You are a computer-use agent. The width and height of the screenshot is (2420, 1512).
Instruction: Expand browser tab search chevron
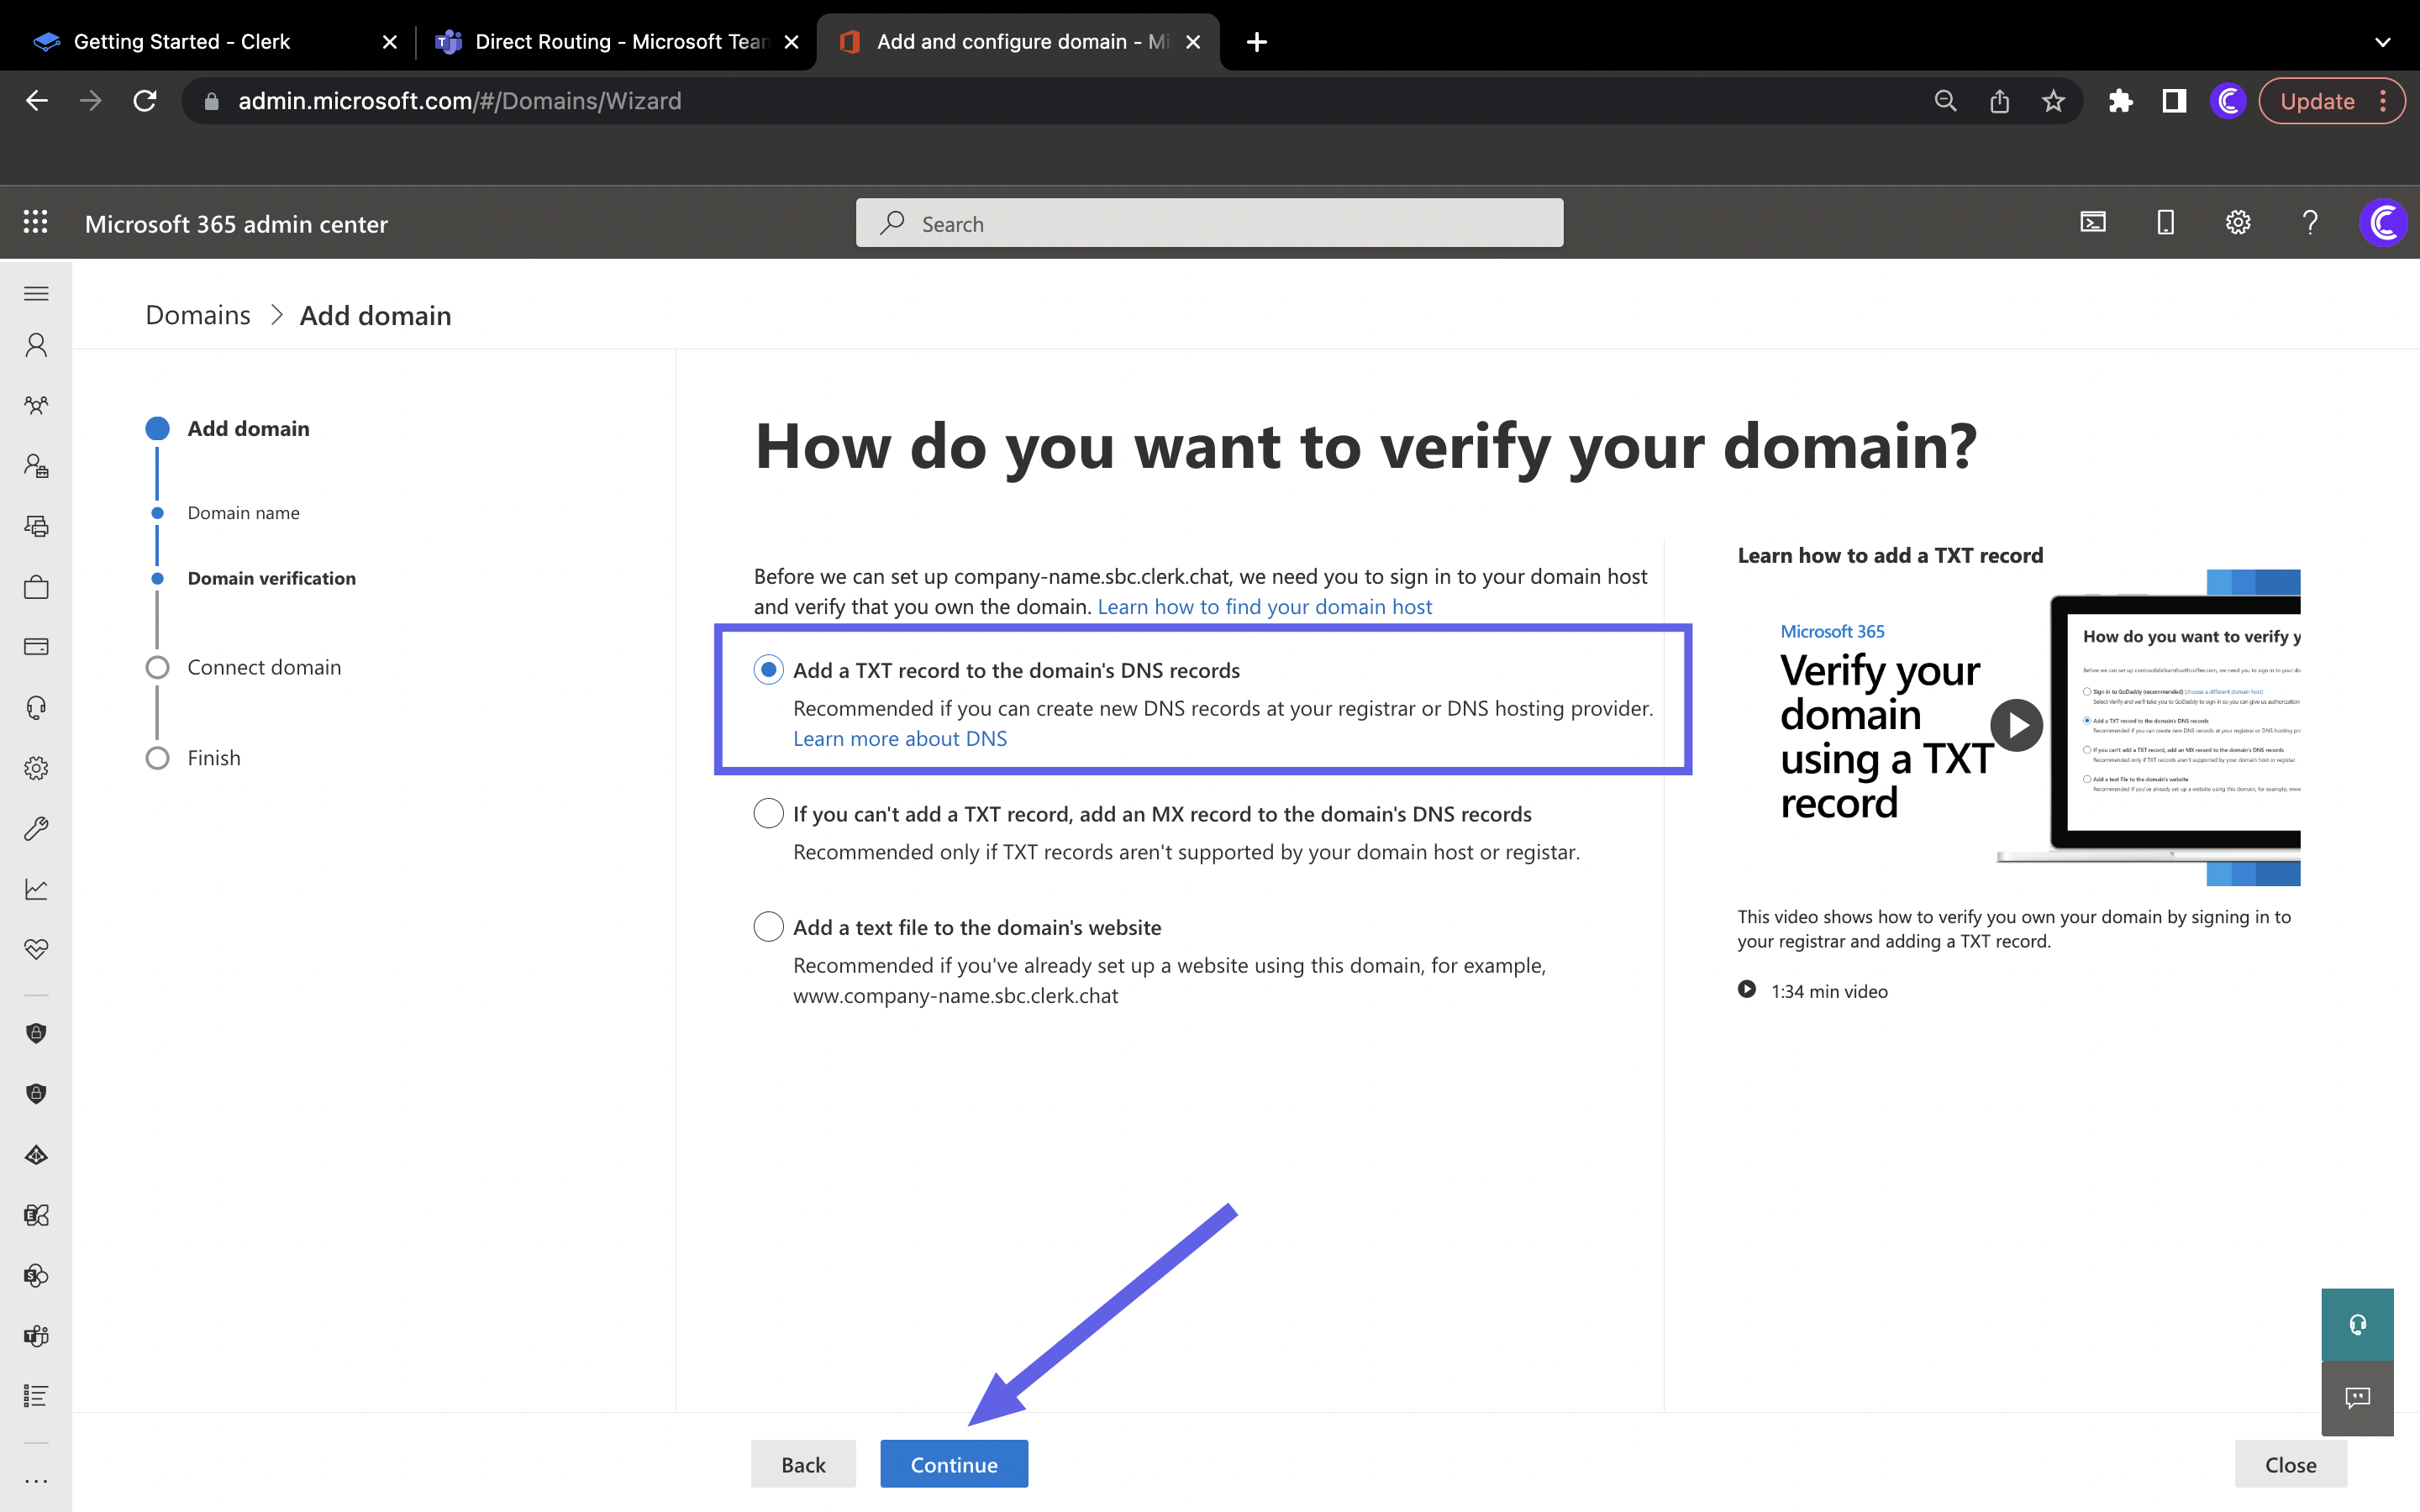[x=2383, y=41]
